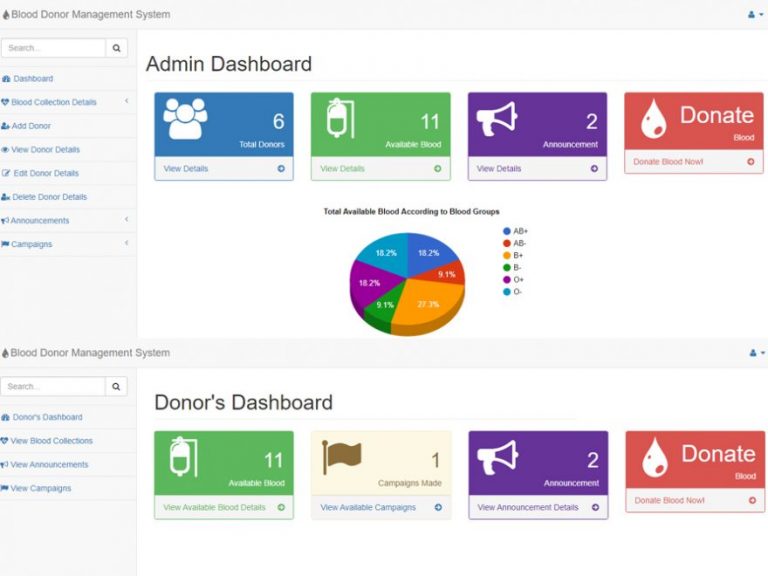Image resolution: width=768 pixels, height=576 pixels.
Task: Click the upper Search input field
Action: click(x=53, y=48)
